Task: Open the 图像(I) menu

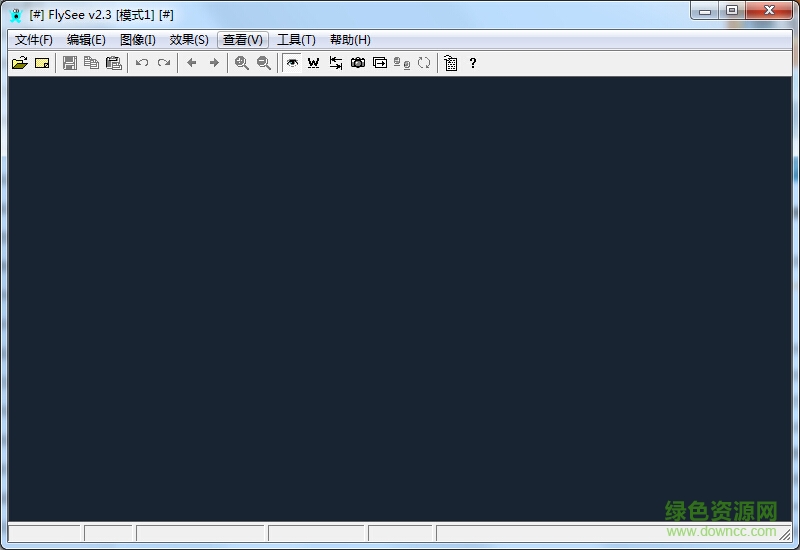Action: click(138, 40)
